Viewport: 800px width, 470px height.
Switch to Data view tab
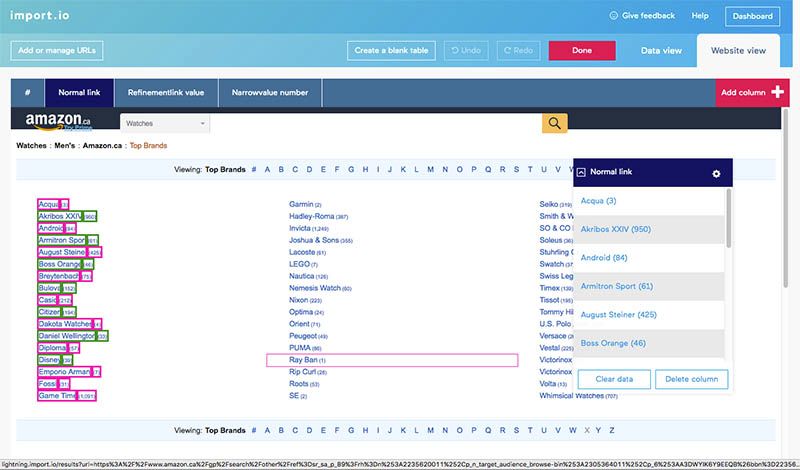(x=661, y=51)
